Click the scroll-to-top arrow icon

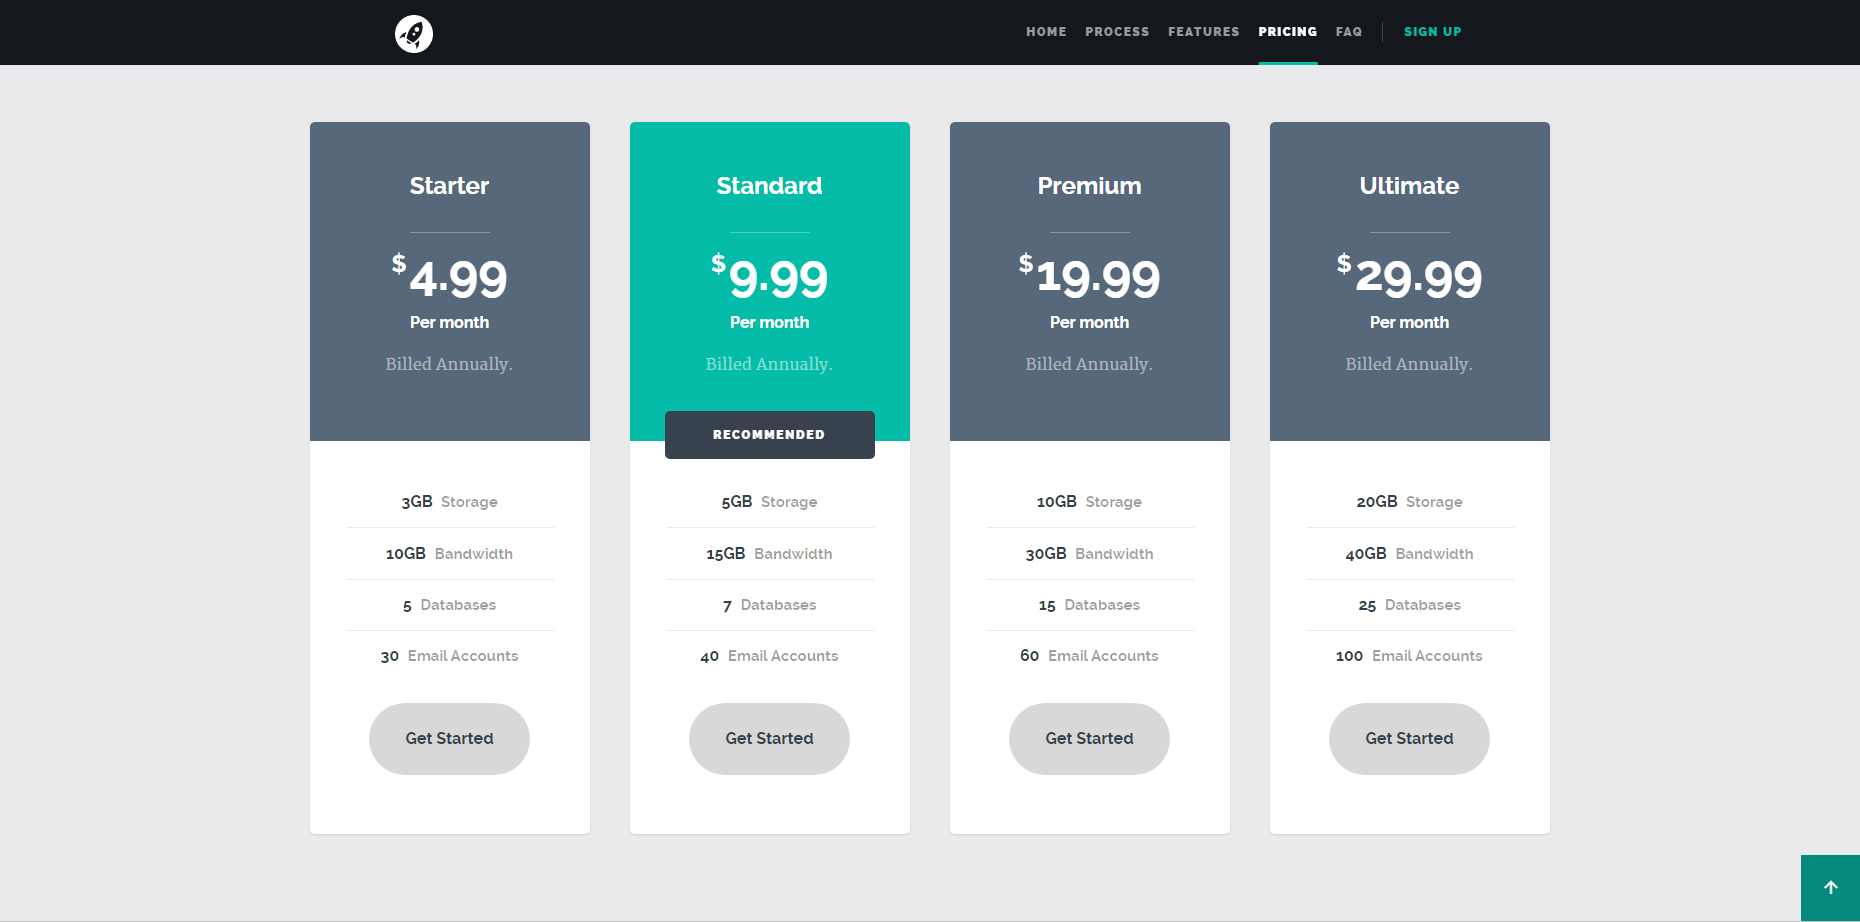pyautogui.click(x=1830, y=887)
